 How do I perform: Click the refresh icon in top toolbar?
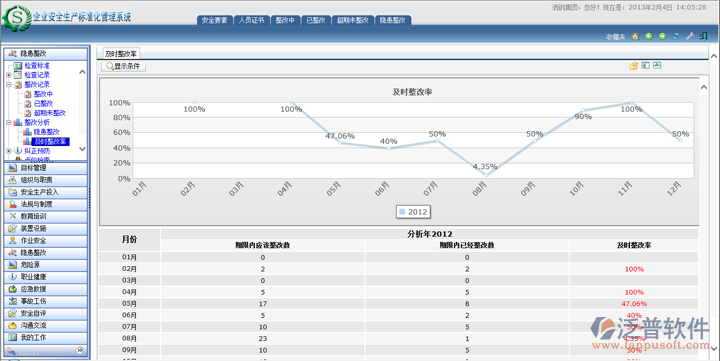click(676, 36)
